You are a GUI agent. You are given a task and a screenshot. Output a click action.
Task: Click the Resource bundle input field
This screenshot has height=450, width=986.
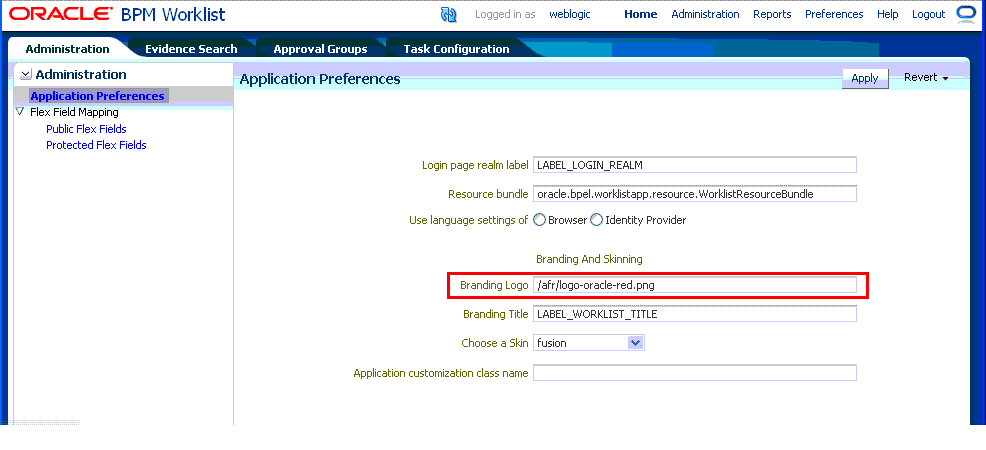pos(695,194)
